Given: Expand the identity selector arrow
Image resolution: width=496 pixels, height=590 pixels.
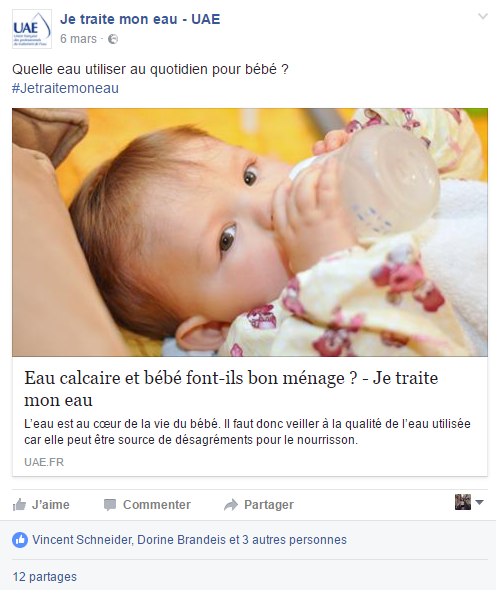Looking at the screenshot, I should [479, 502].
